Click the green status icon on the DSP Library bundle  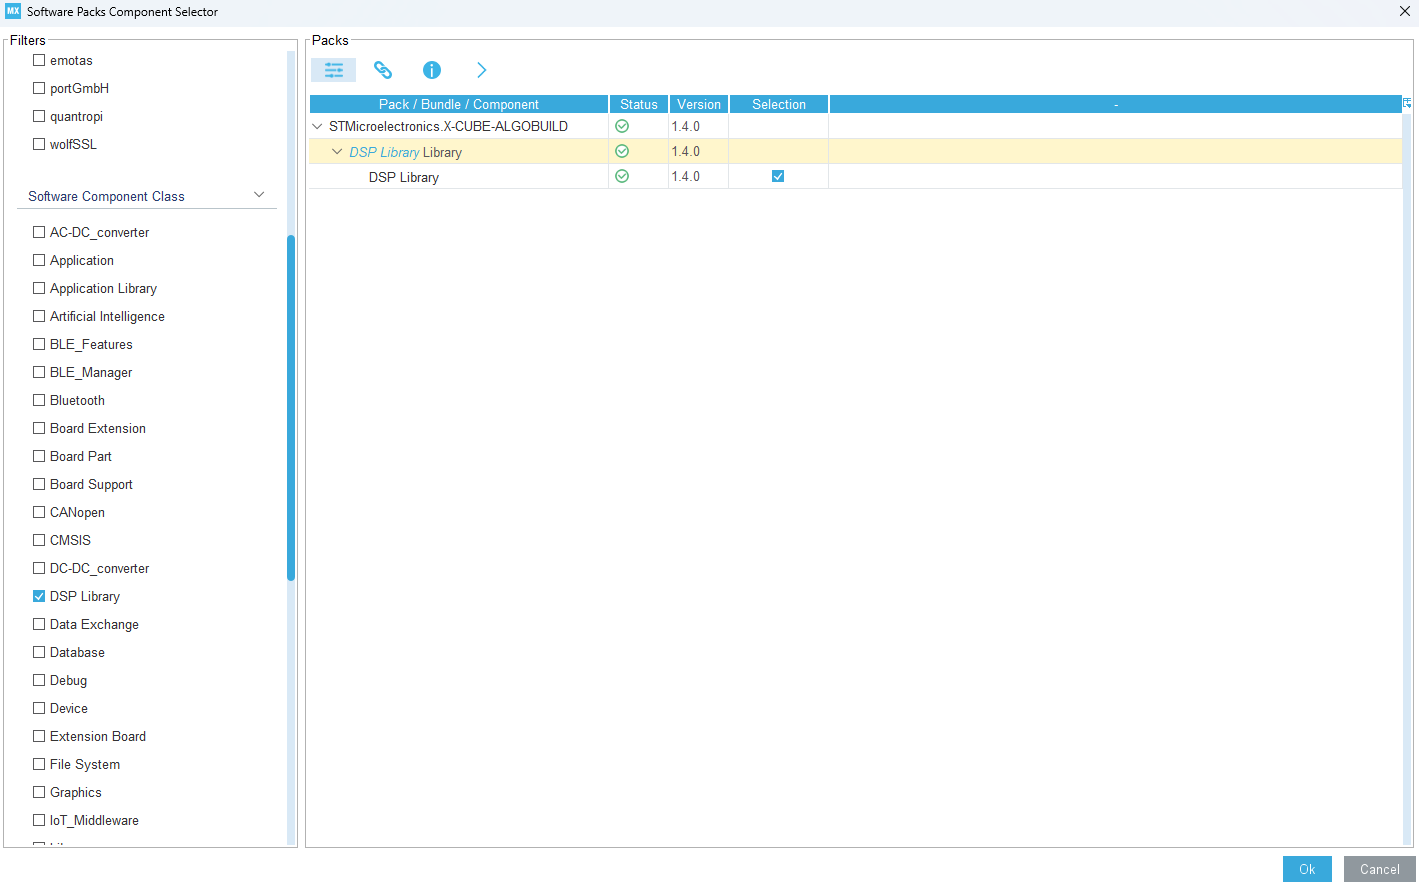621,151
